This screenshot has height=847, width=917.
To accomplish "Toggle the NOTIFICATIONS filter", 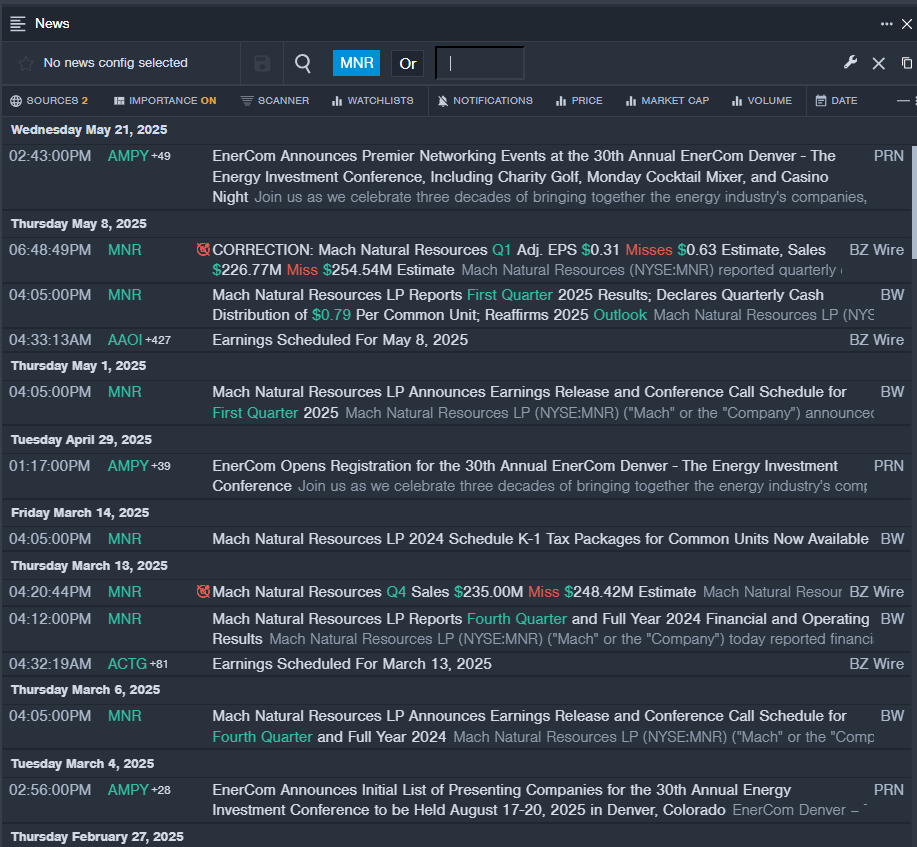I will 485,101.
